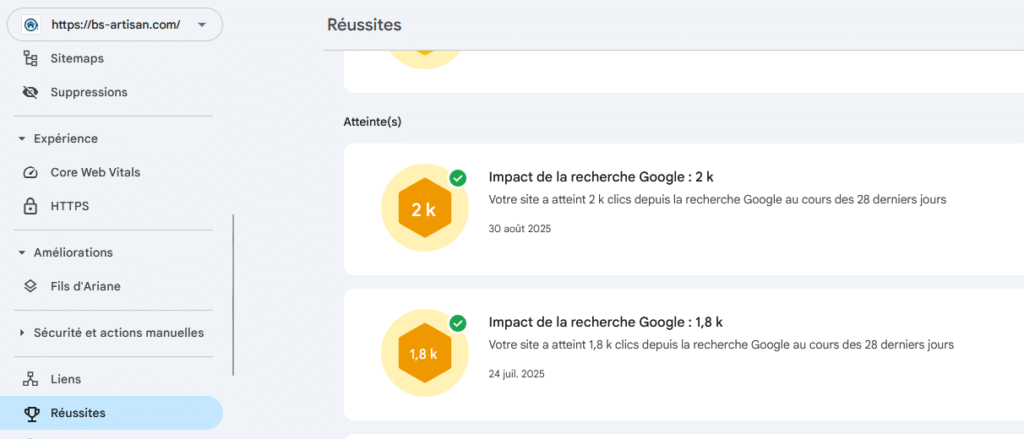The height and width of the screenshot is (439, 1024).
Task: Click the site favicon in property selector
Action: (30, 25)
